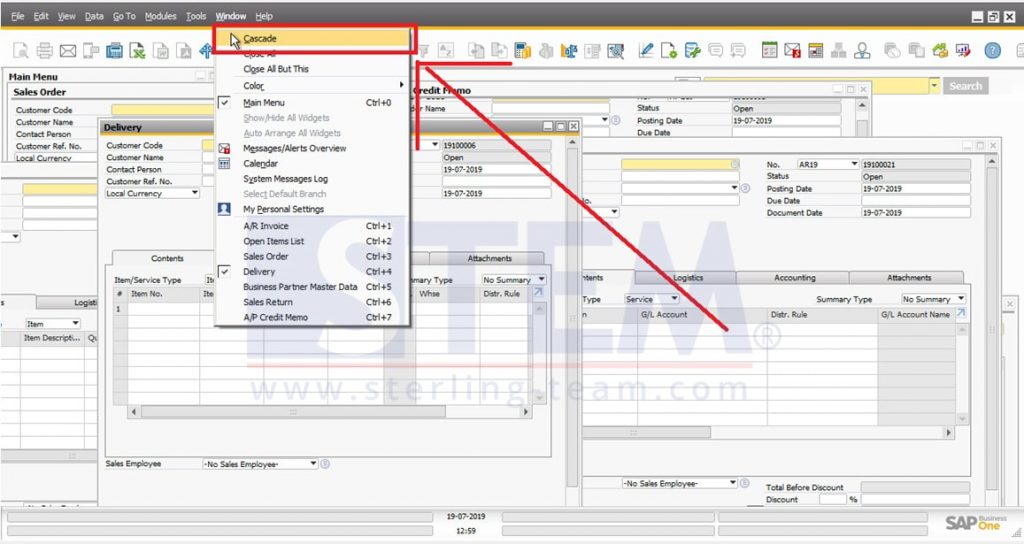Click the Discount percentage input field

832,499
